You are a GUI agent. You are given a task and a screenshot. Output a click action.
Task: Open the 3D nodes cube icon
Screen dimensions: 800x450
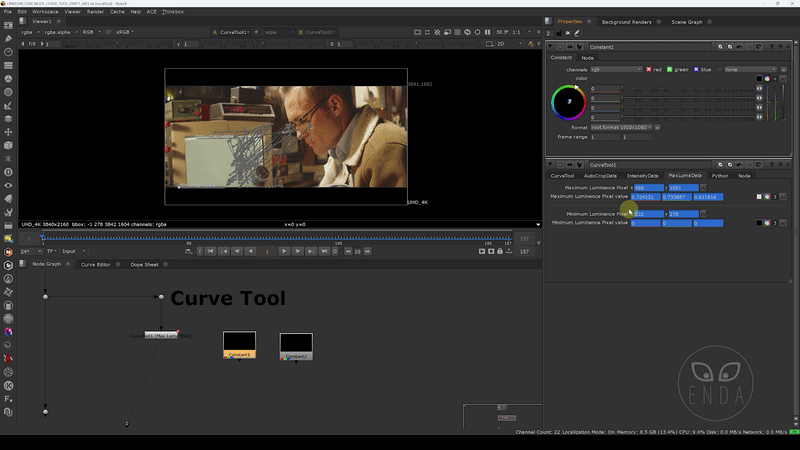(x=8, y=145)
